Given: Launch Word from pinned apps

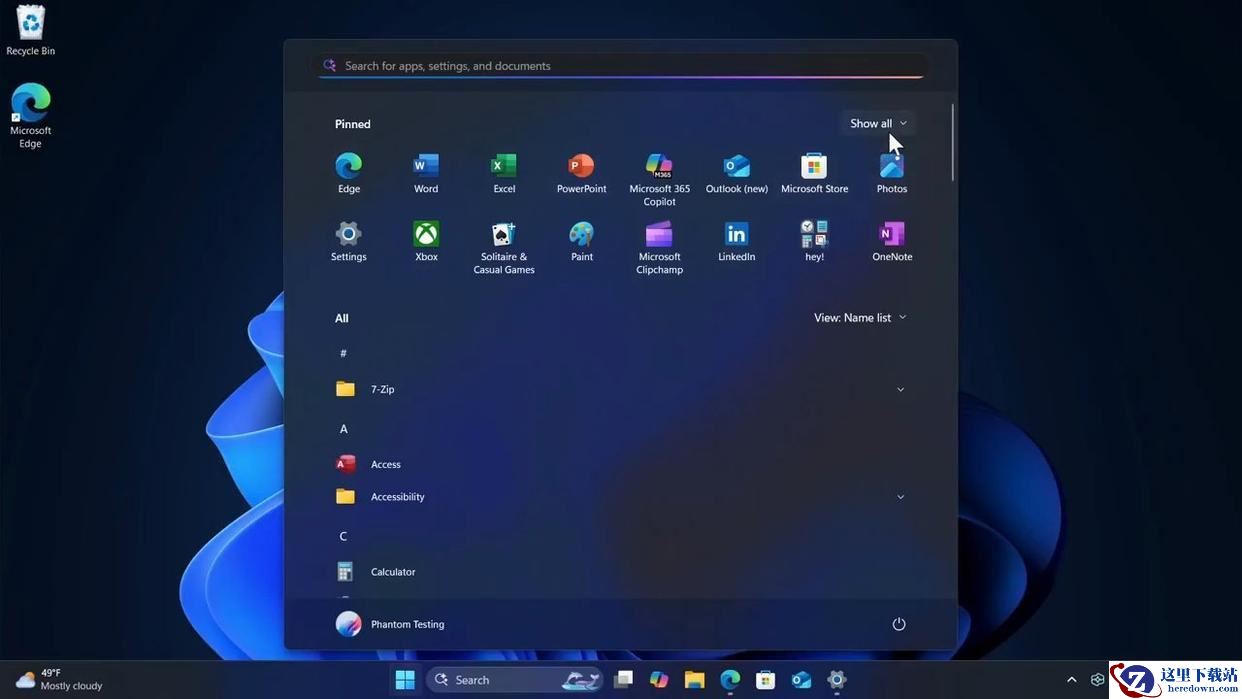Looking at the screenshot, I should coord(426,173).
